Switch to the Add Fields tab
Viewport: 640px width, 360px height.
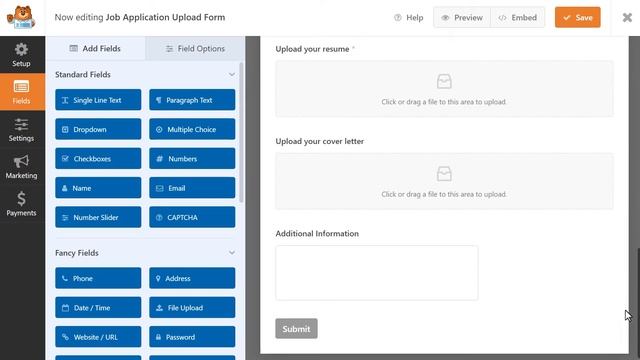pyautogui.click(x=95, y=49)
